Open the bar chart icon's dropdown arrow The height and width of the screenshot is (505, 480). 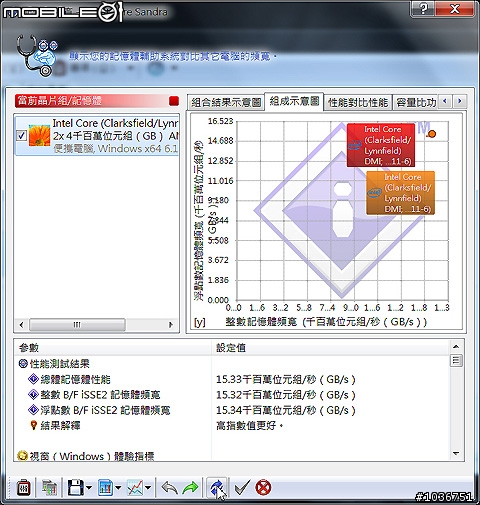118,488
